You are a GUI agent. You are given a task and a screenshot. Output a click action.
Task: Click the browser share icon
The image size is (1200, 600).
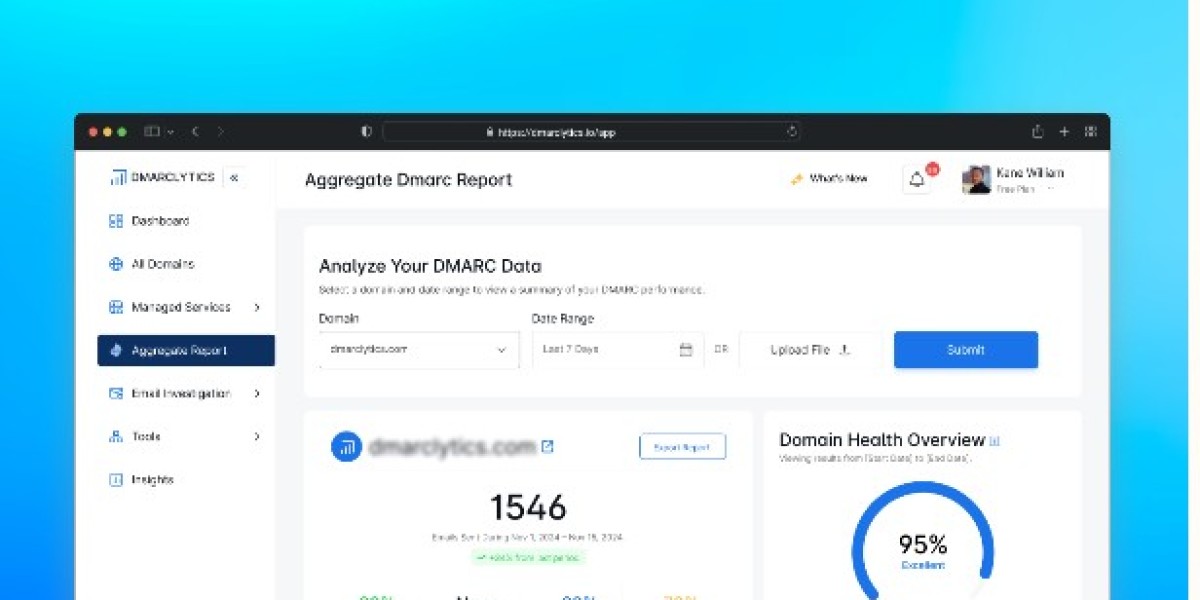point(1038,131)
